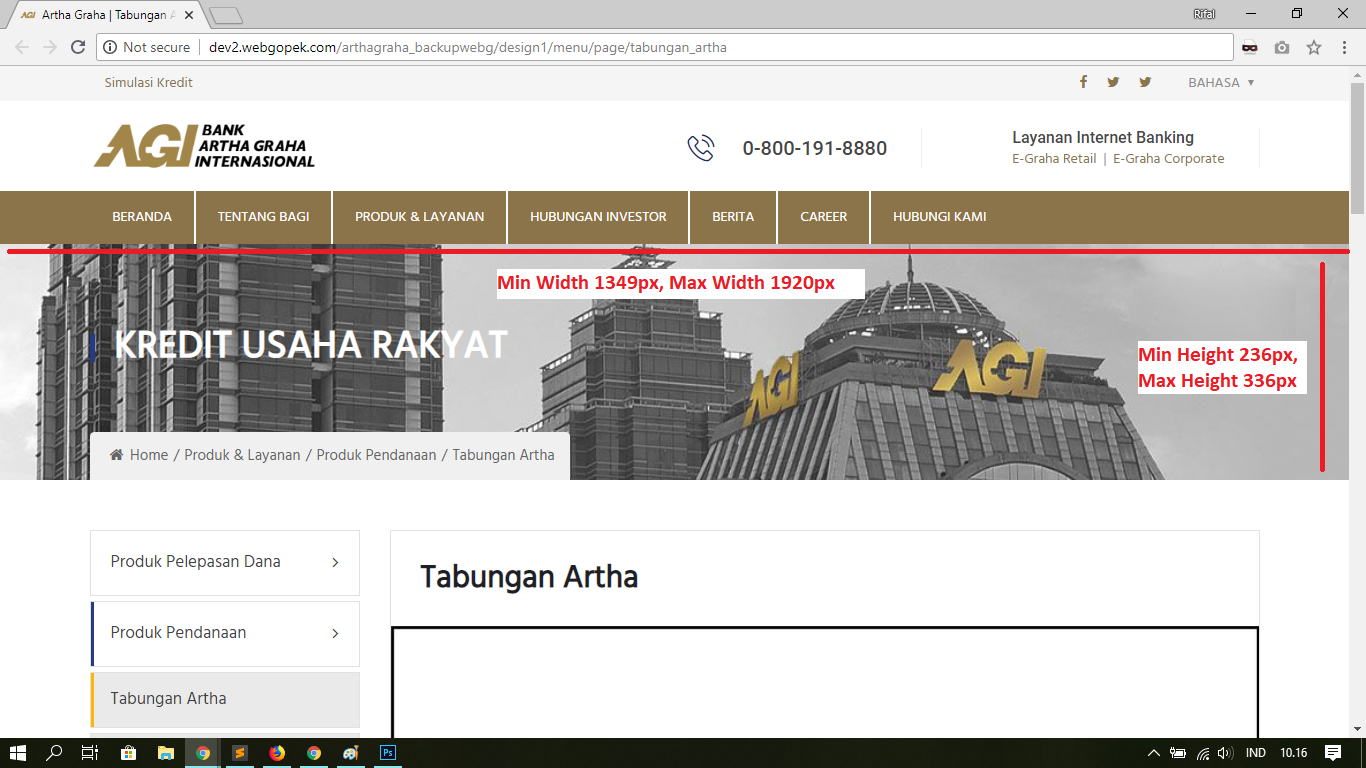Open the PRODUK & LAYANAN menu
This screenshot has width=1366, height=768.
click(420, 217)
